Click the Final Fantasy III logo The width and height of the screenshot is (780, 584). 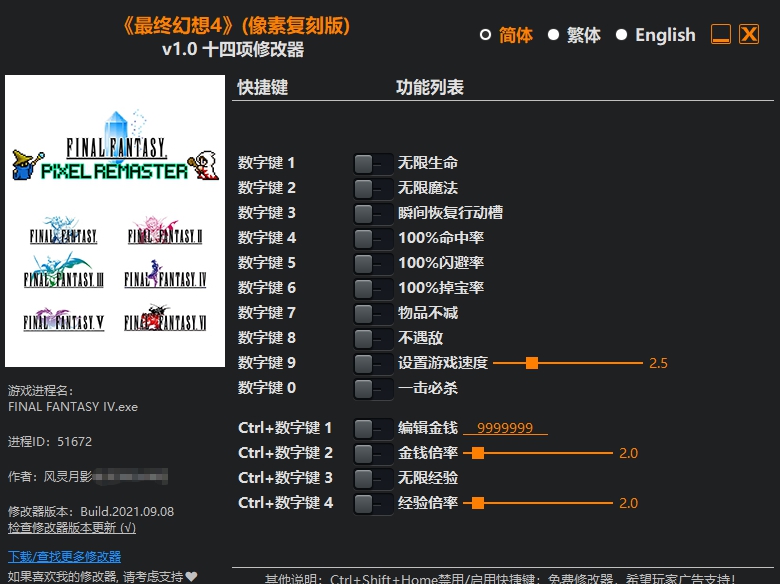pyautogui.click(x=63, y=271)
